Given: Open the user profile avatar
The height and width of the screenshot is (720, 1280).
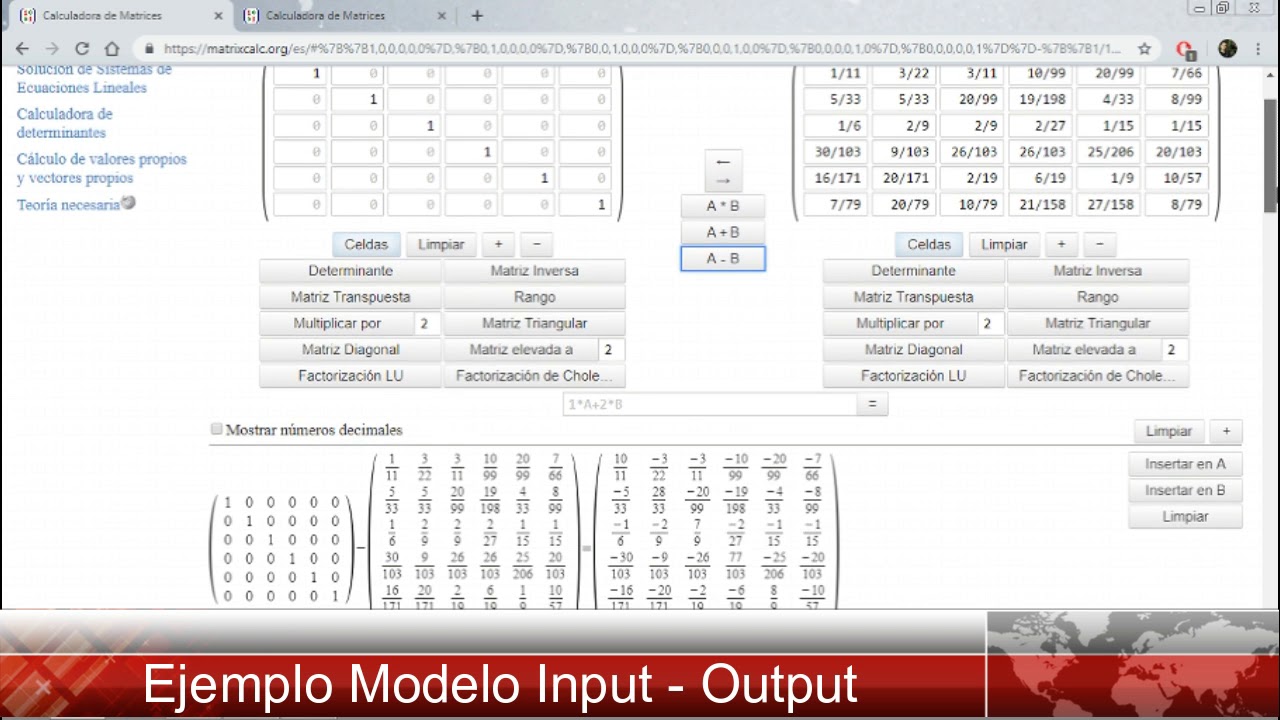Looking at the screenshot, I should click(1228, 48).
